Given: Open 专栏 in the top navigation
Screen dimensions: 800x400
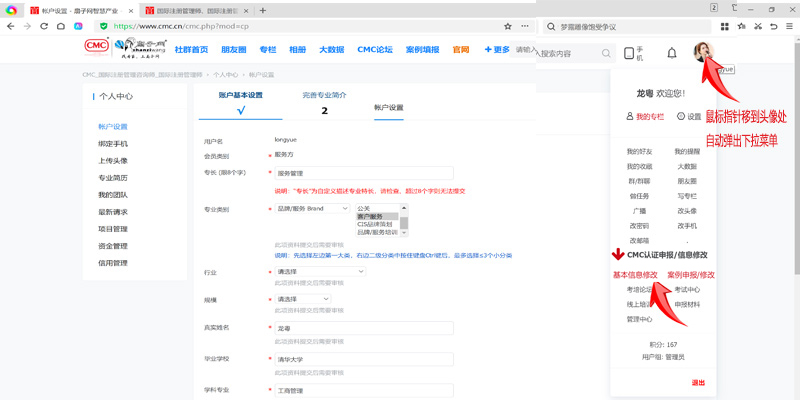Looking at the screenshot, I should [x=268, y=49].
